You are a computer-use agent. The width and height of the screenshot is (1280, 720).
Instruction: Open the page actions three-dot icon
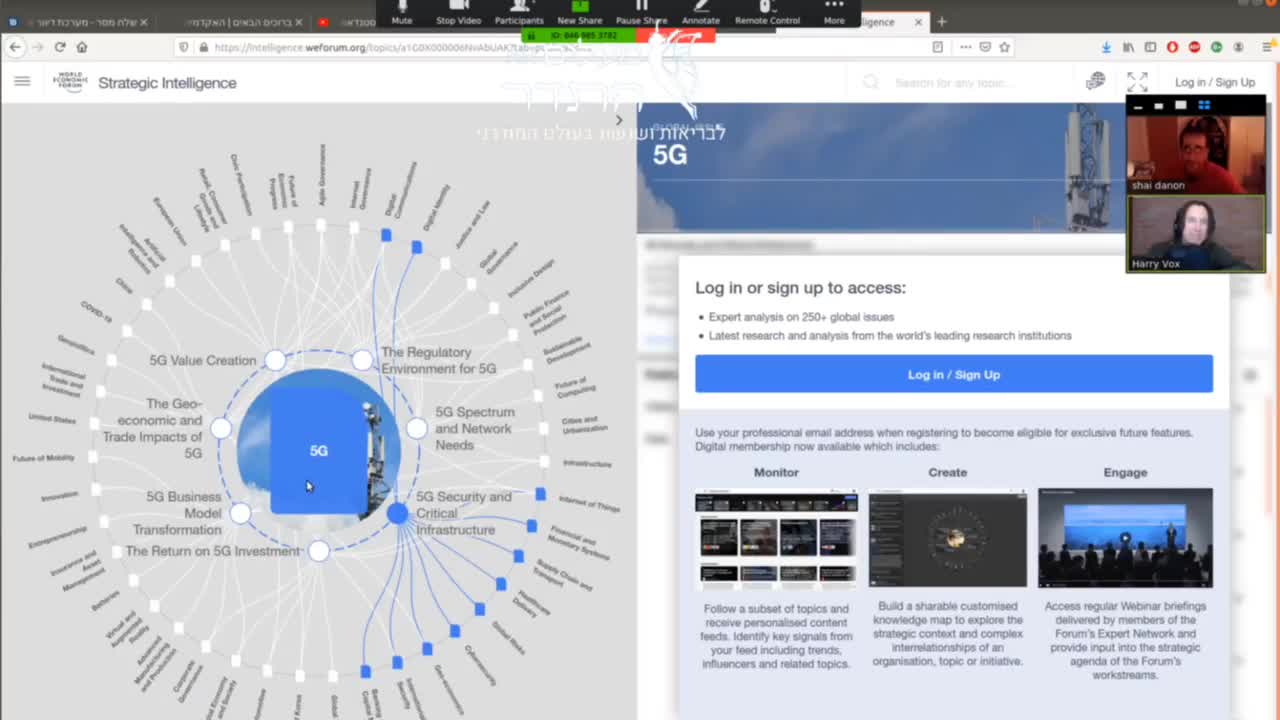pyautogui.click(x=965, y=47)
